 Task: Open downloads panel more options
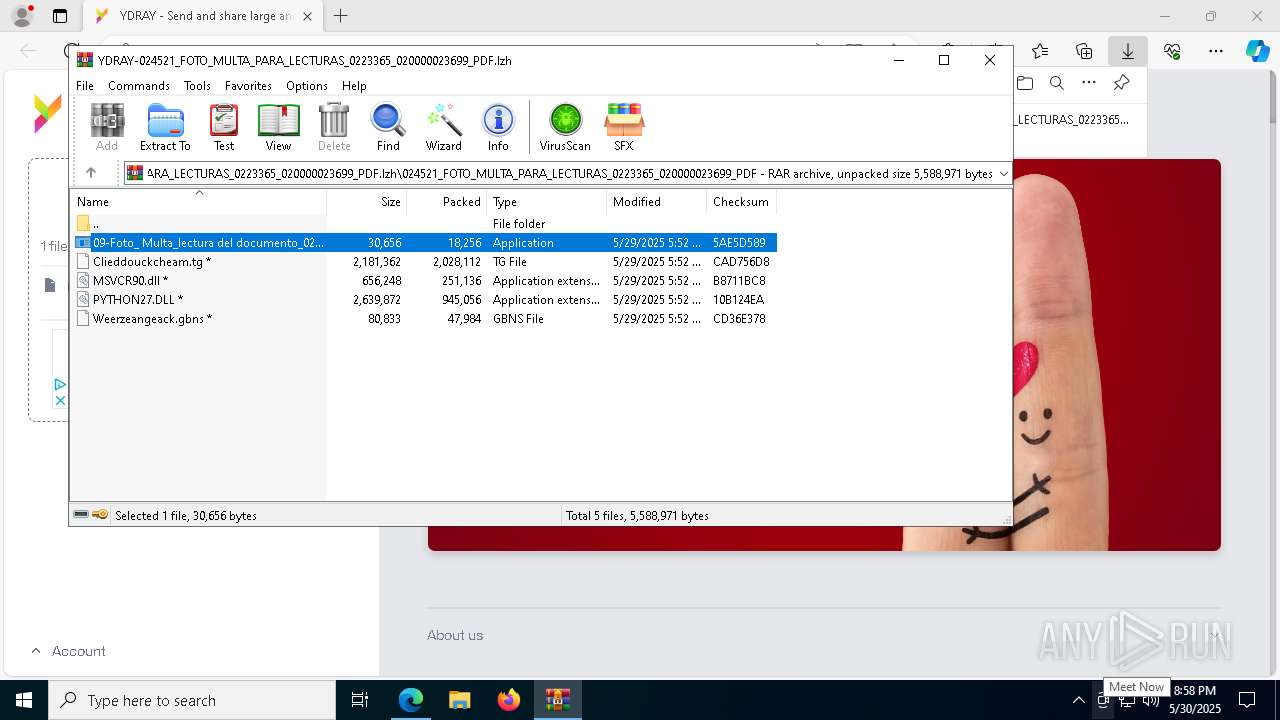pyautogui.click(x=1089, y=83)
